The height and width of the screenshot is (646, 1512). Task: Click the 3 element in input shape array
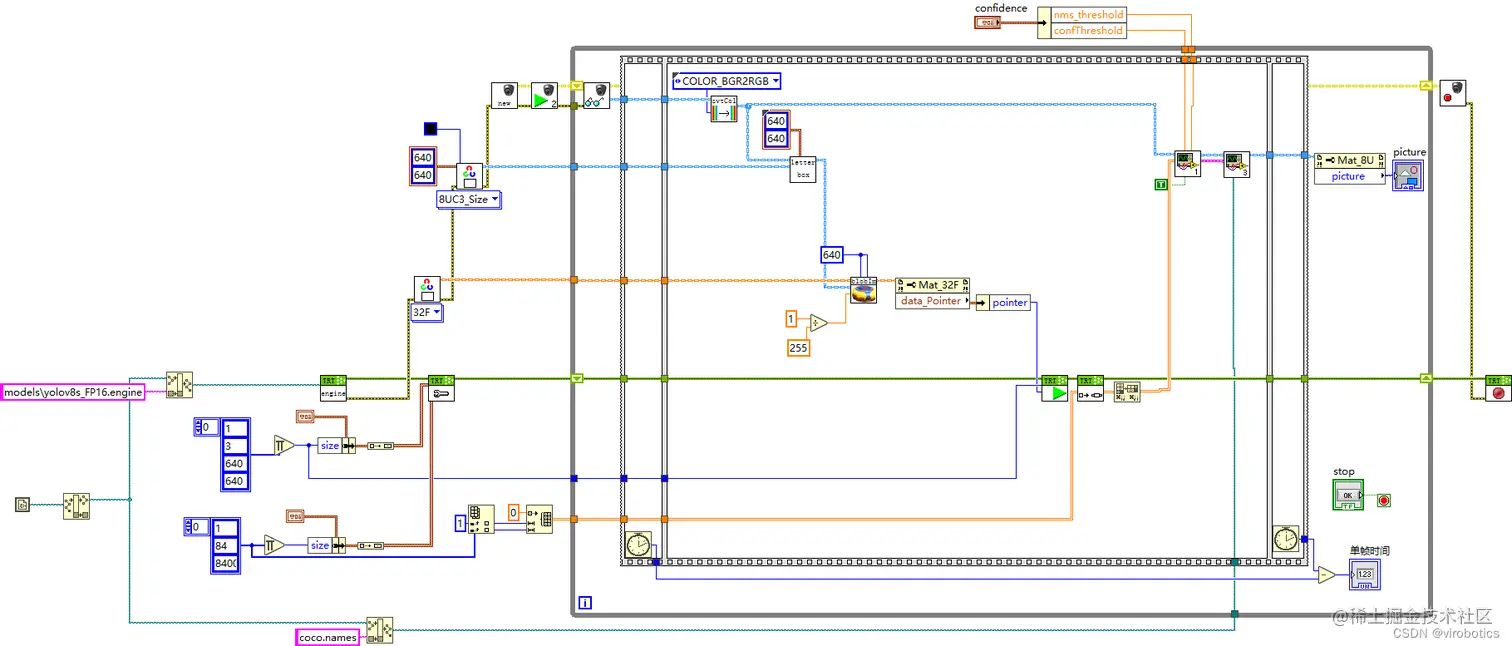tap(234, 445)
